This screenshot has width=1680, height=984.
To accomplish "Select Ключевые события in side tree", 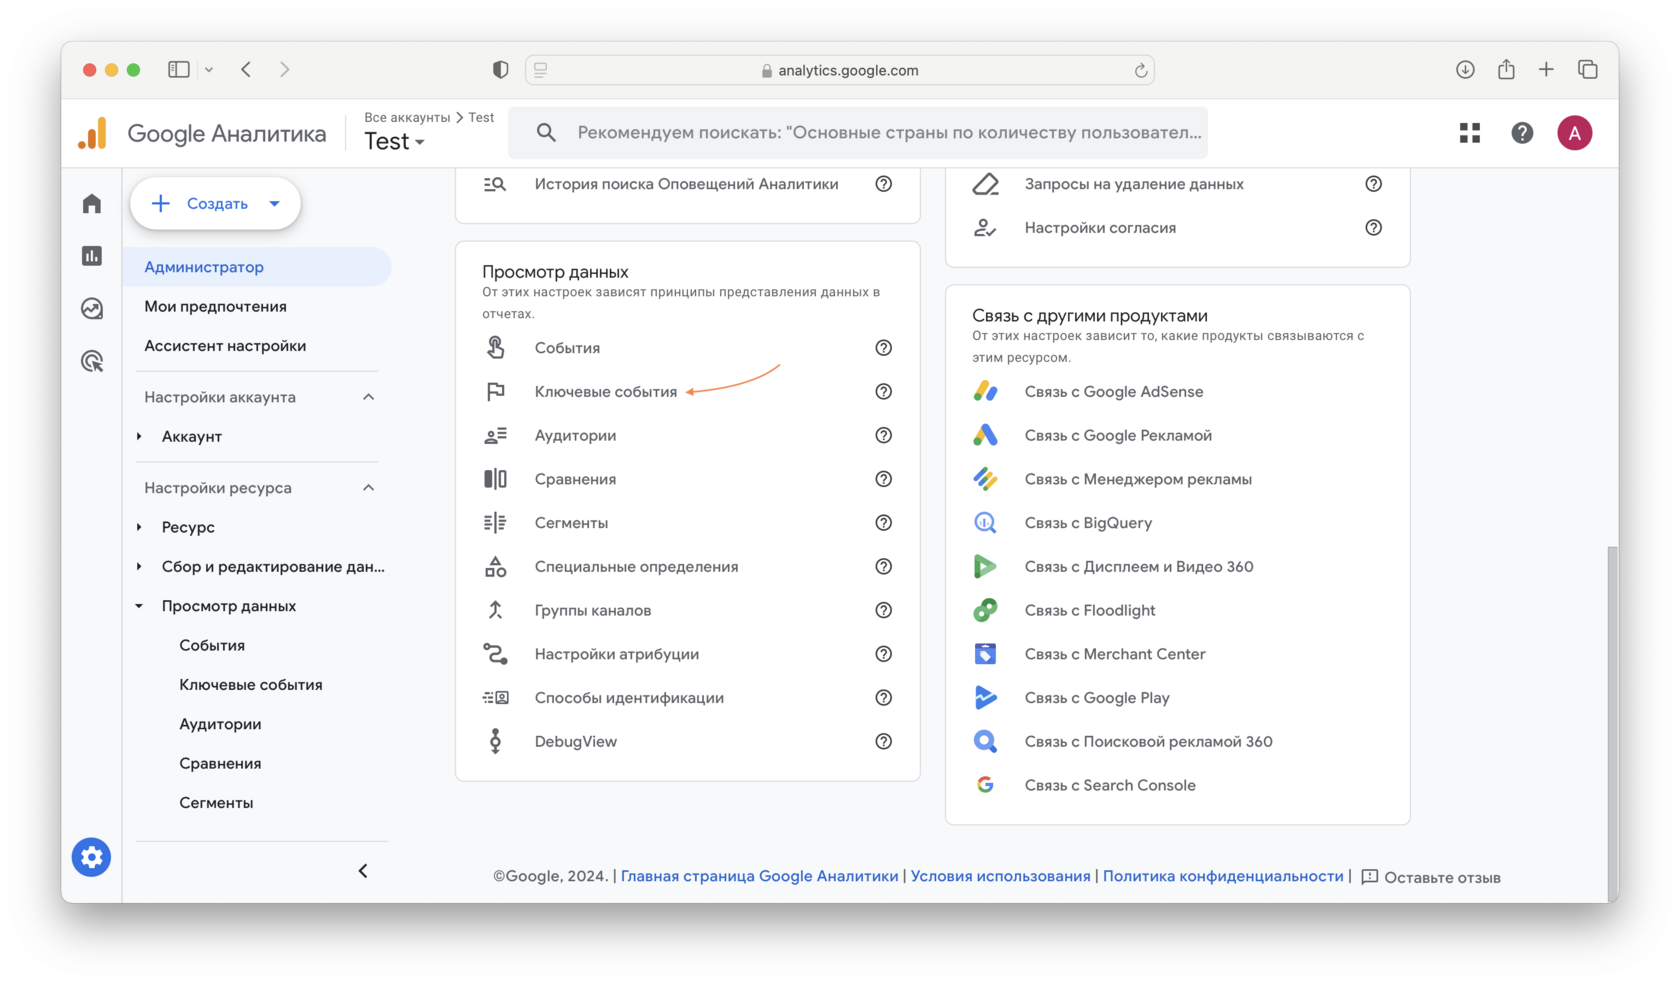I will click(251, 685).
